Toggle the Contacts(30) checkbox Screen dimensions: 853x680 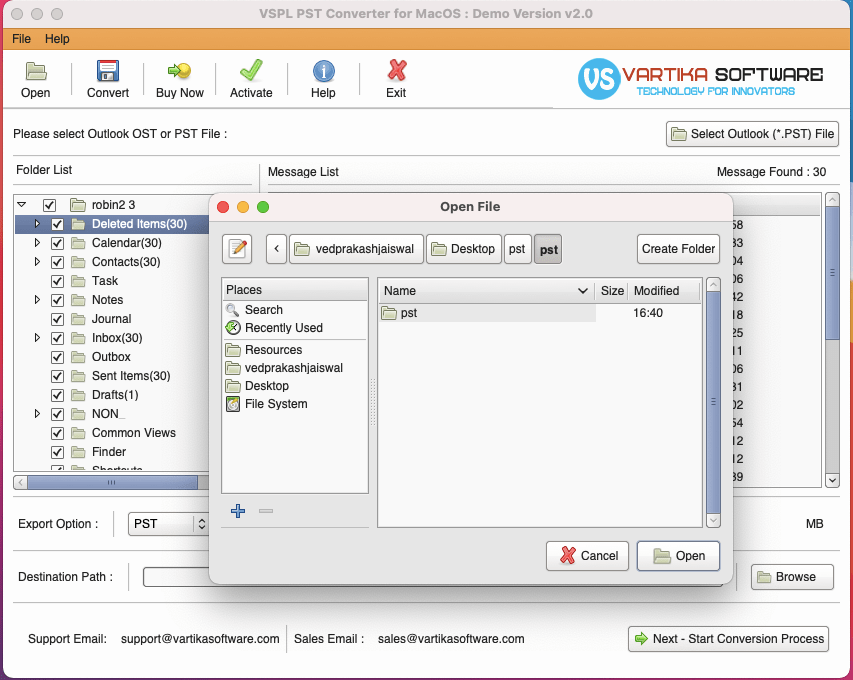(x=57, y=262)
